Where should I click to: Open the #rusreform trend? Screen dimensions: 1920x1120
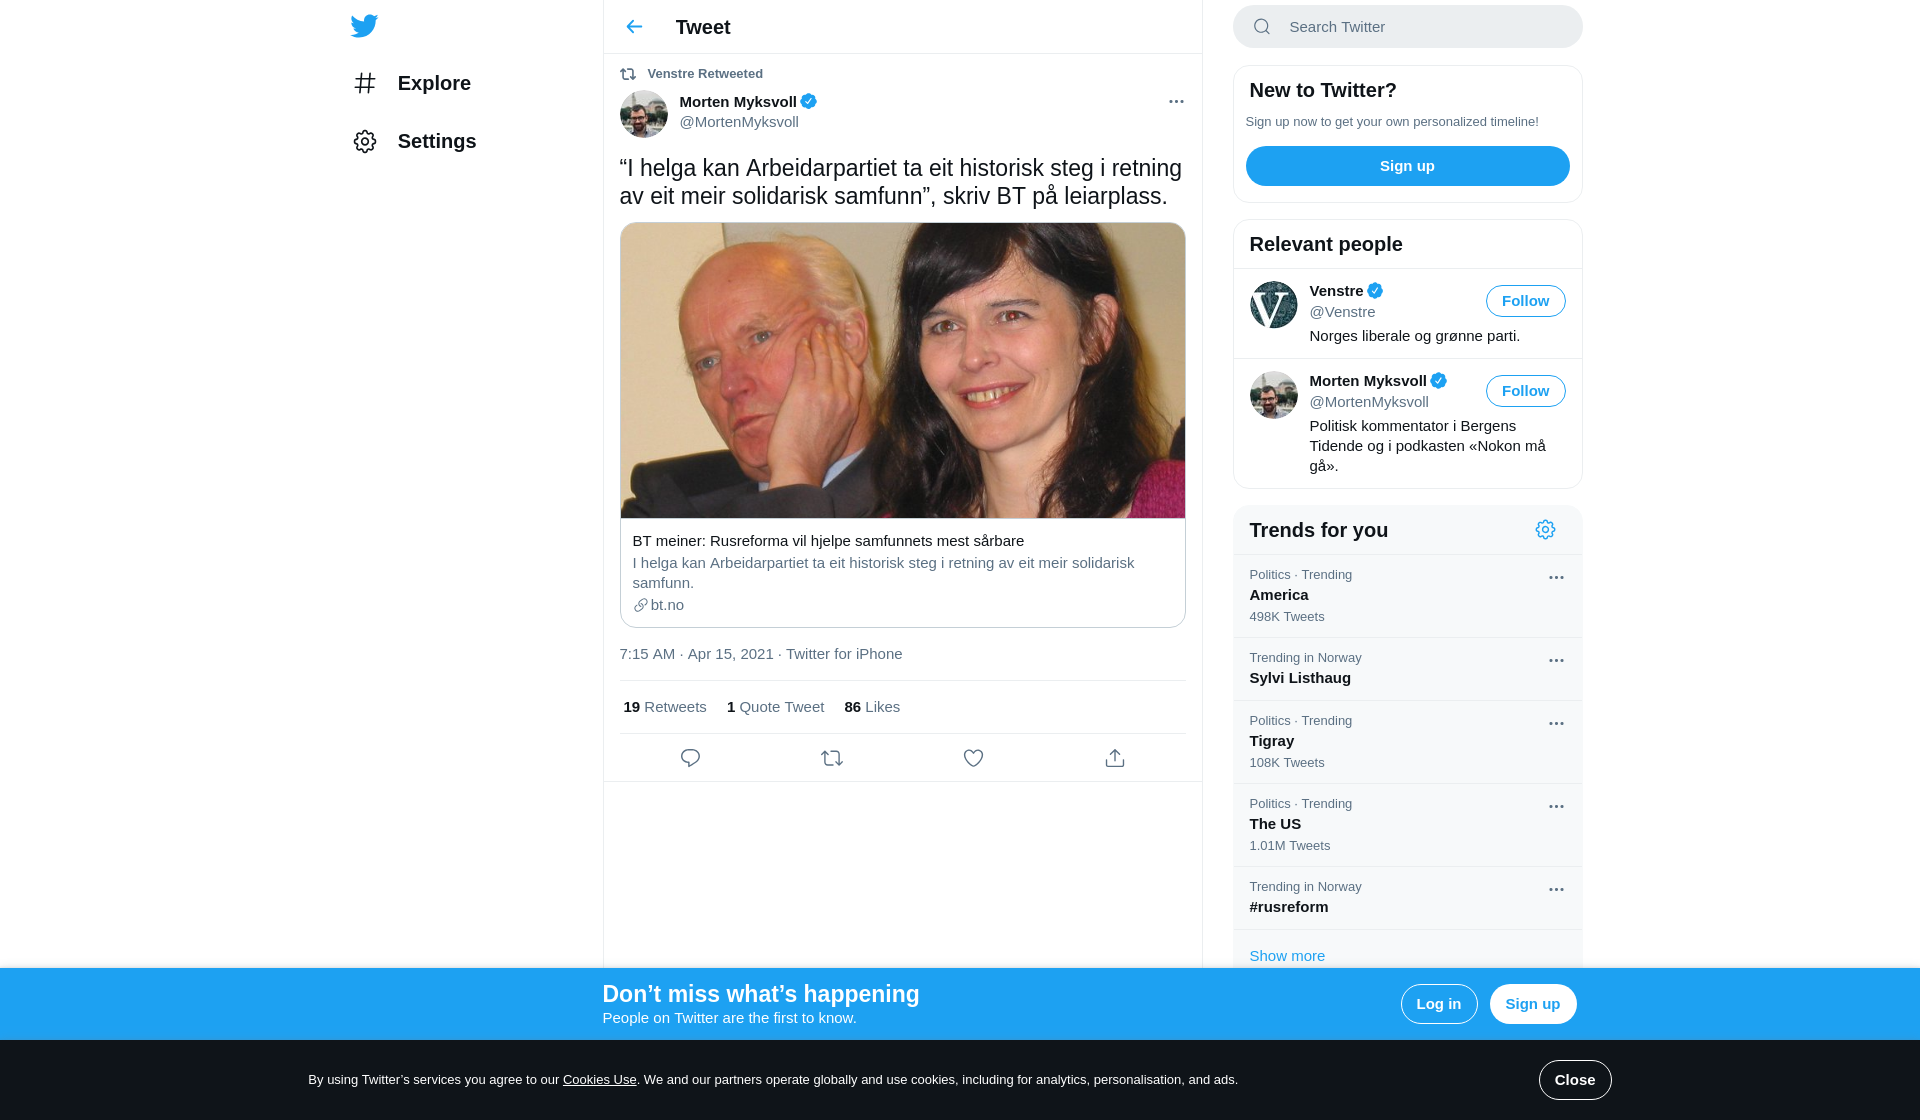[1408, 898]
